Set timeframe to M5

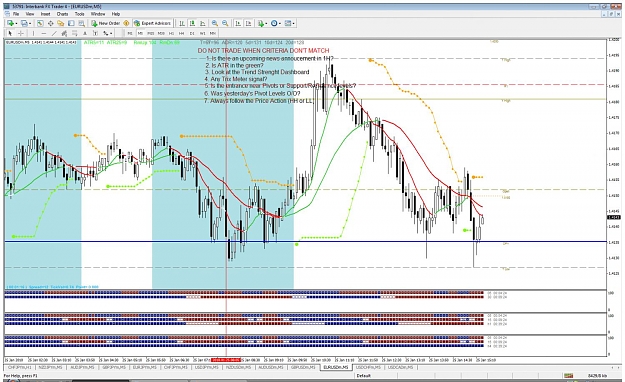coord(140,33)
